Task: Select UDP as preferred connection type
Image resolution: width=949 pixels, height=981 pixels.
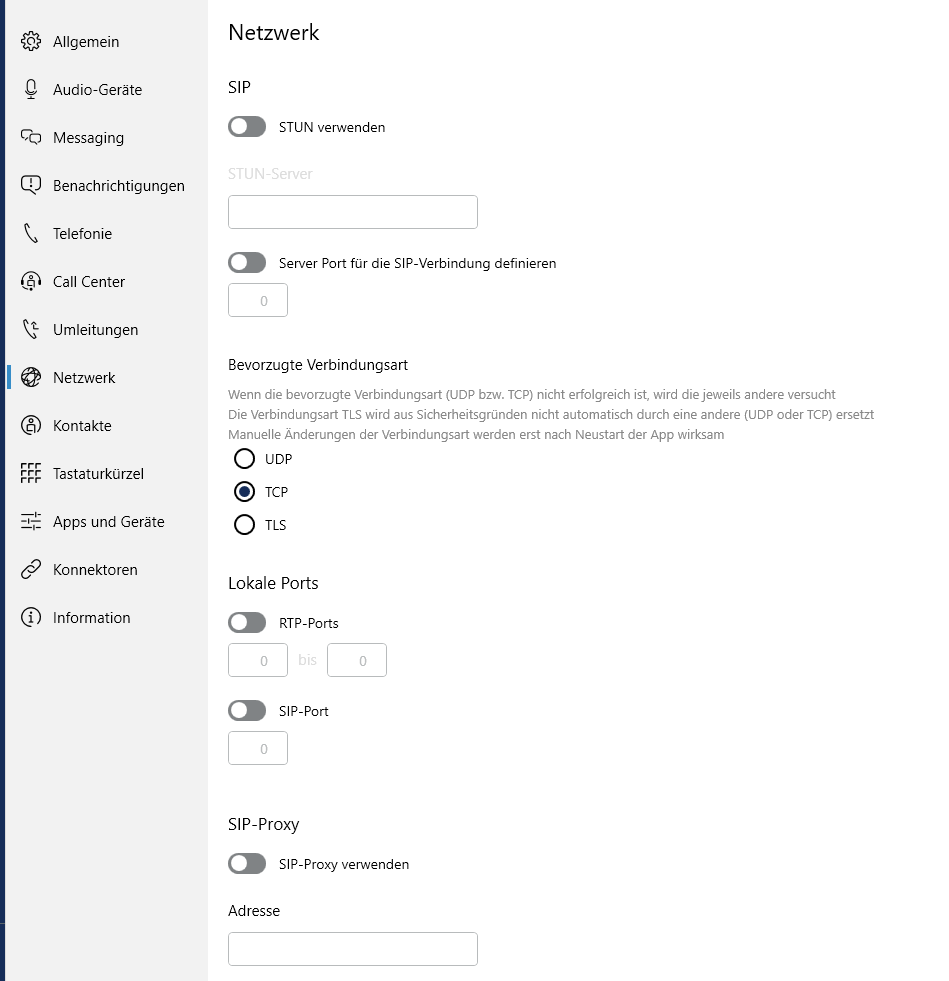Action: [x=245, y=459]
